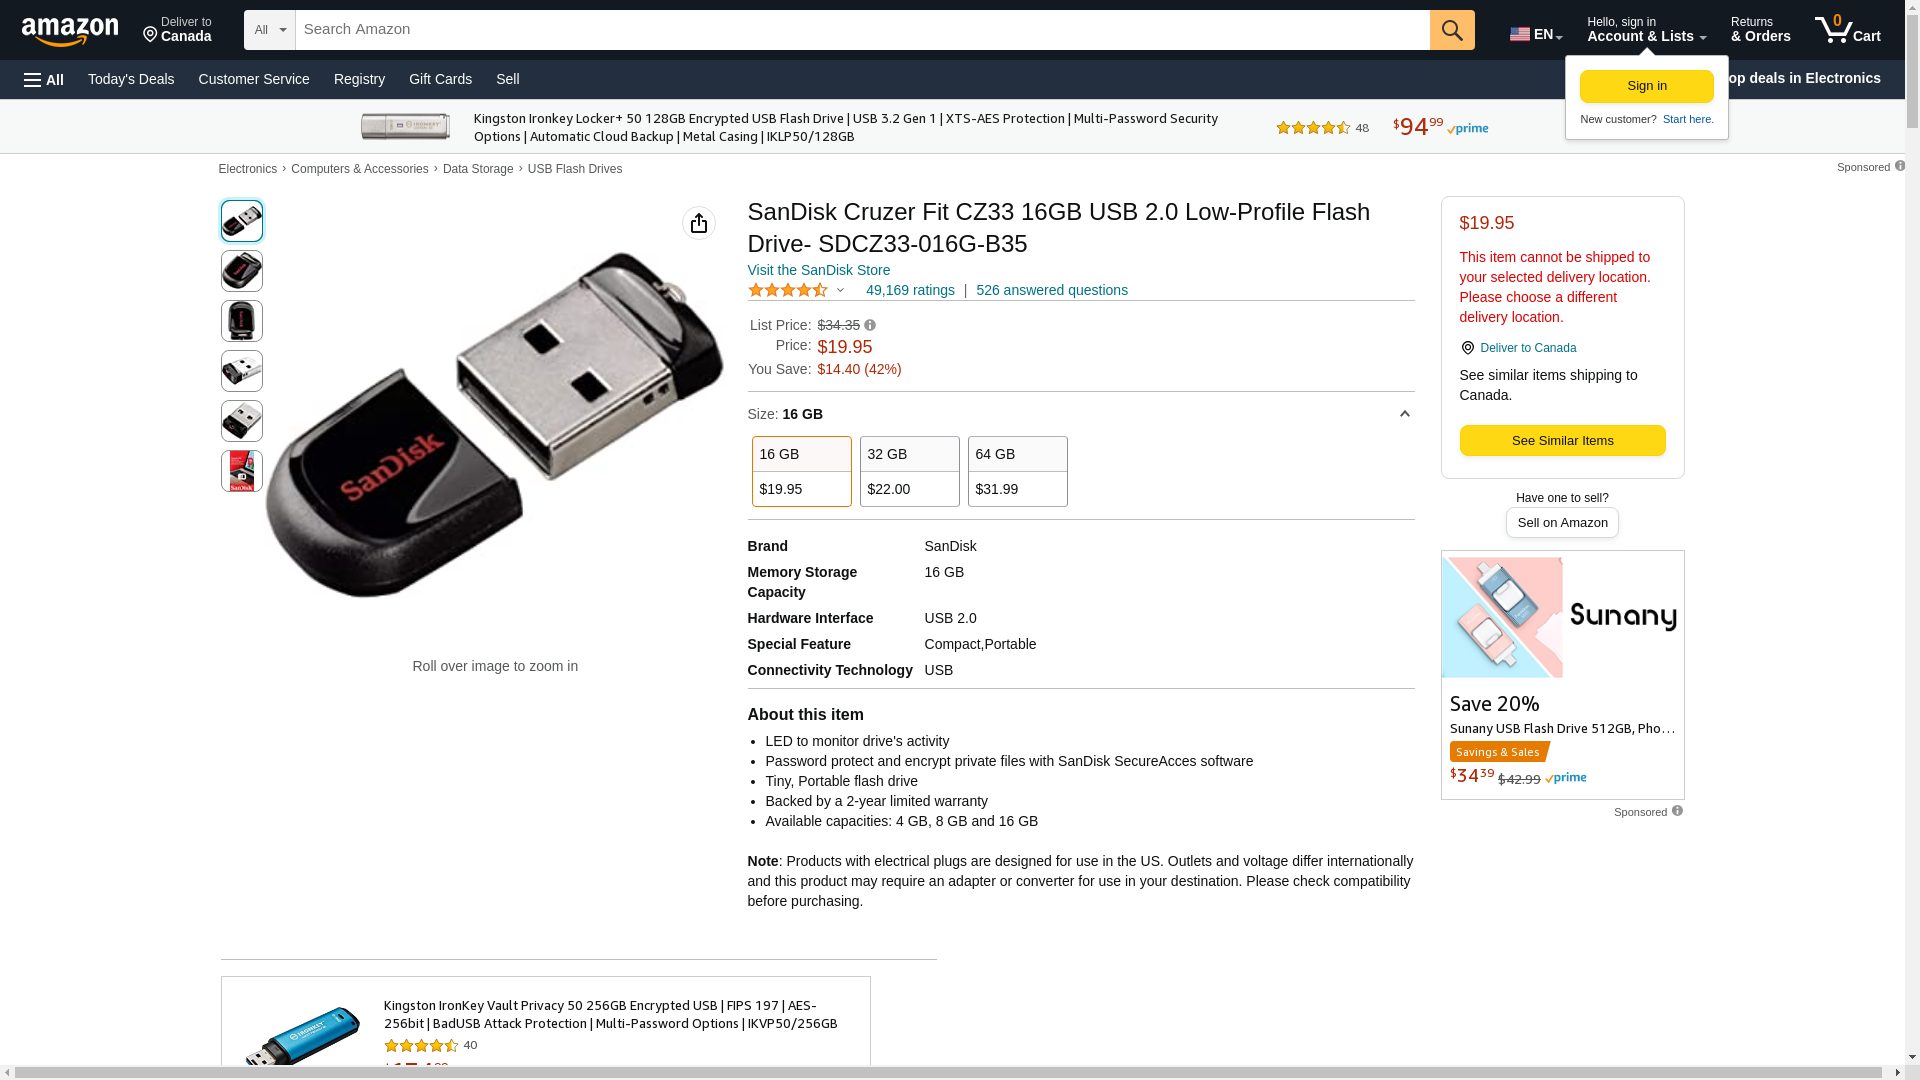The width and height of the screenshot is (1920, 1080).
Task: Open Today's Deals nav item
Action: point(131,79)
